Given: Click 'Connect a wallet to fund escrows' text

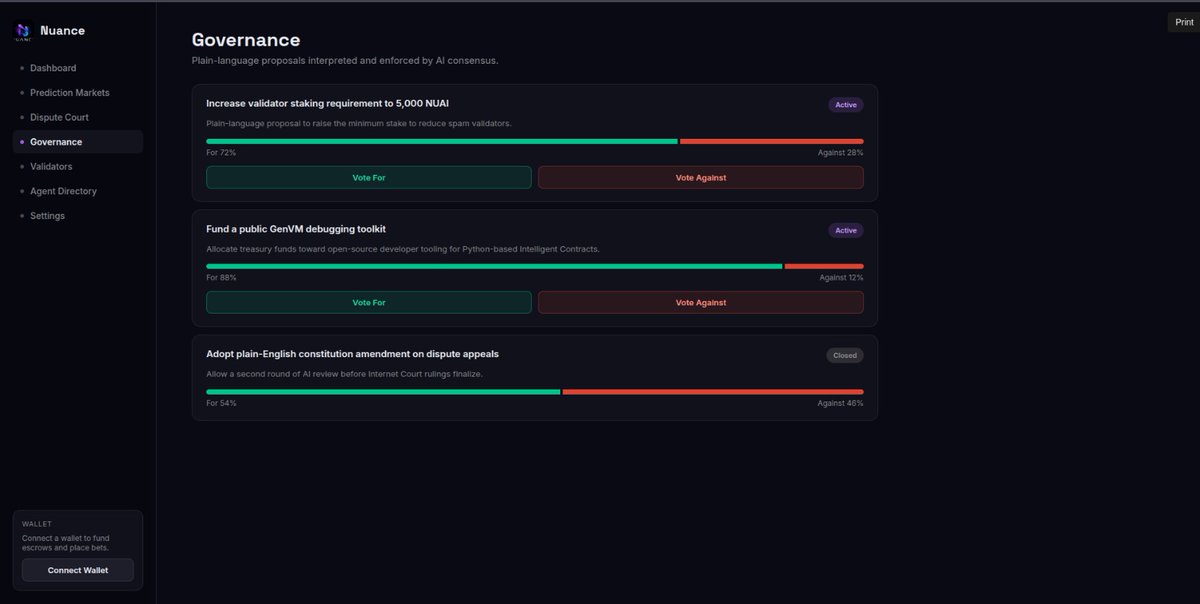Looking at the screenshot, I should 66,543.
